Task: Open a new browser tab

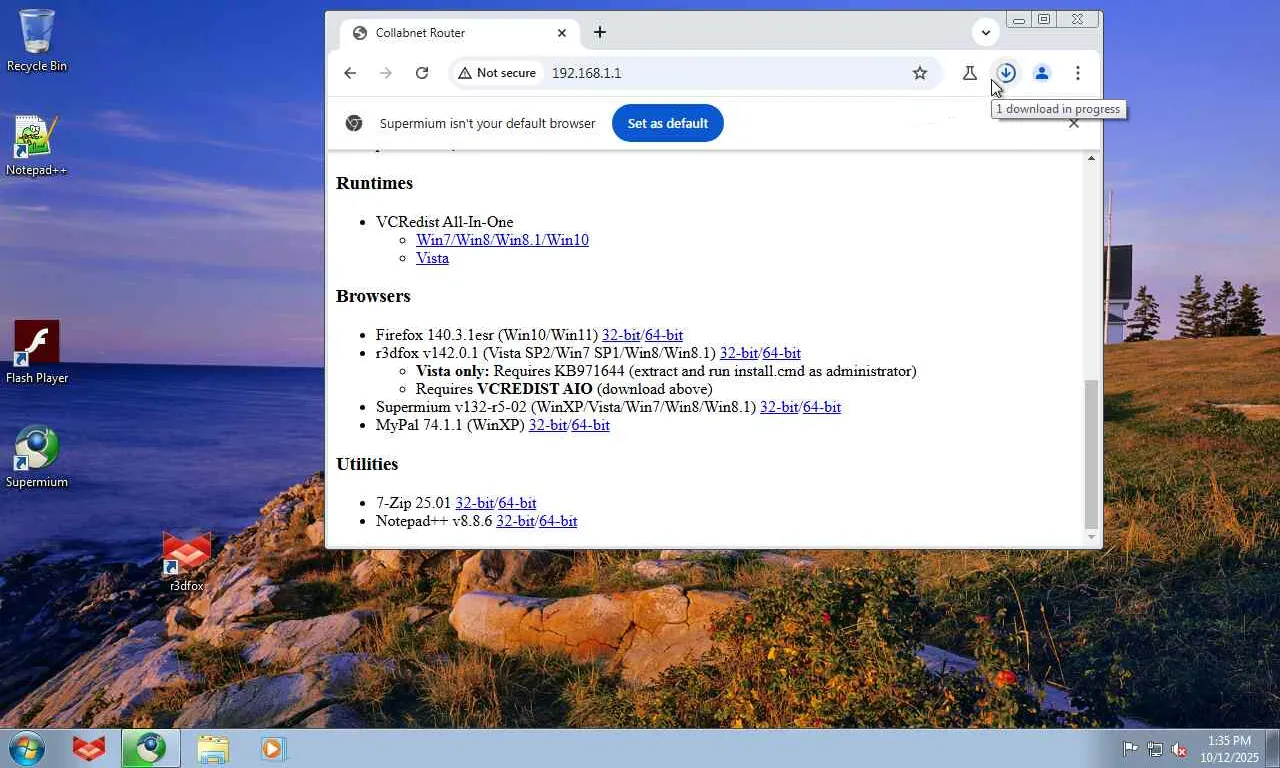Action: [x=600, y=33]
